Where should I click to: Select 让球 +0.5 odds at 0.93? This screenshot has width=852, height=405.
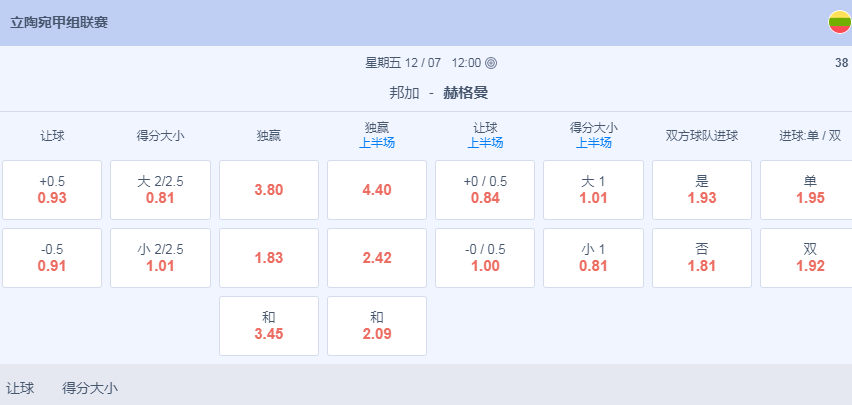point(52,190)
